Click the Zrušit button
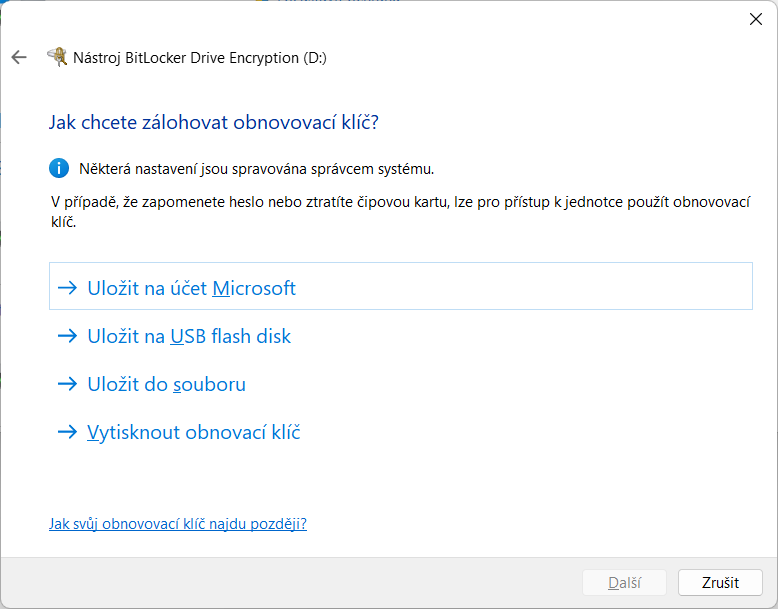 click(720, 582)
